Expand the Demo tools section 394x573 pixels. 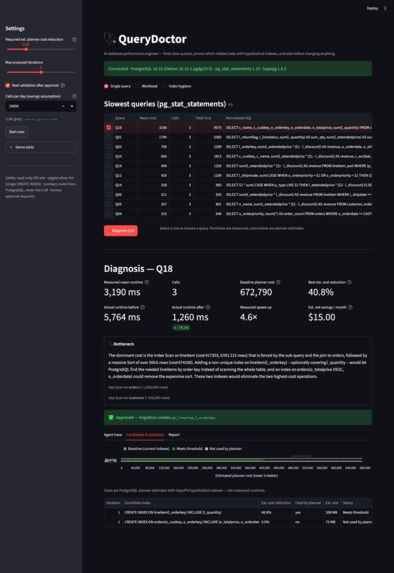coord(41,147)
